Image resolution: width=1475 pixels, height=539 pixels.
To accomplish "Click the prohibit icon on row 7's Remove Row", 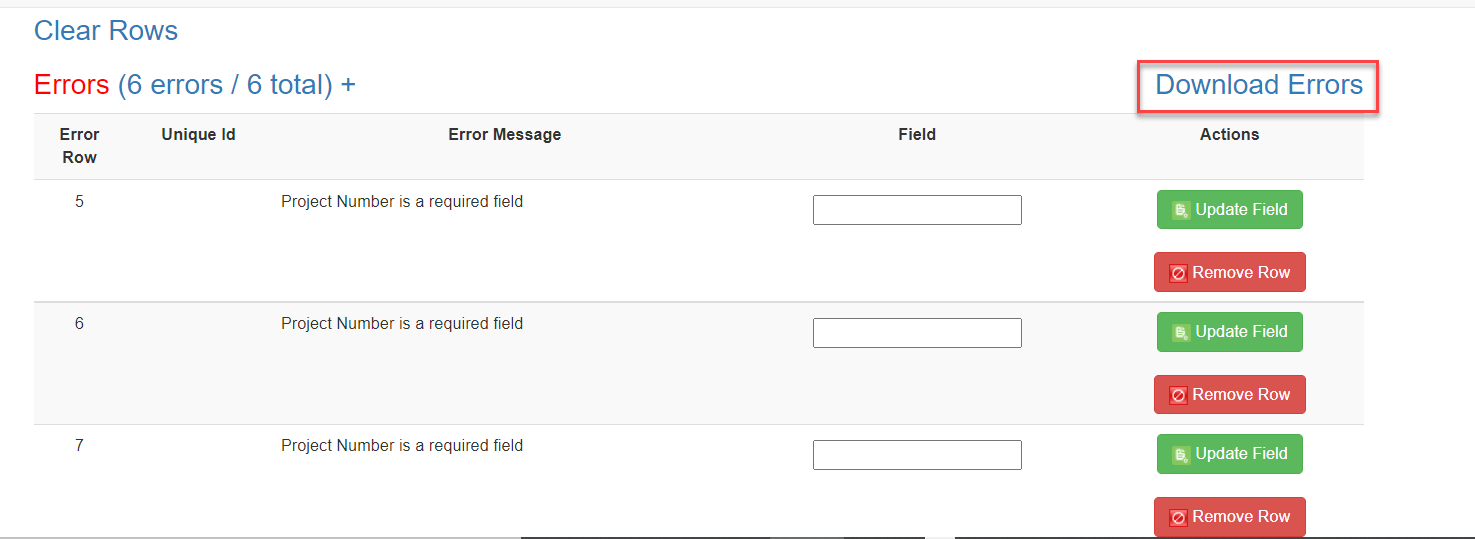I will 1178,517.
